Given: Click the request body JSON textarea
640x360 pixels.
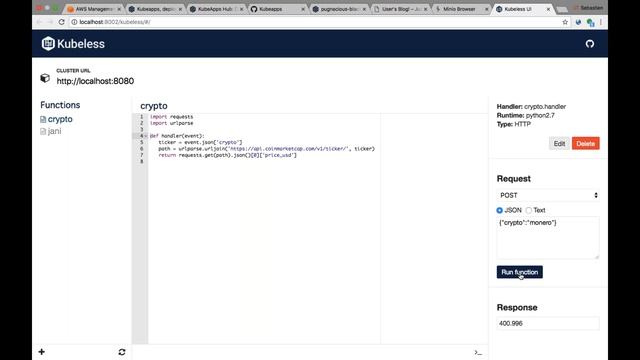Looking at the screenshot, I should (548, 238).
